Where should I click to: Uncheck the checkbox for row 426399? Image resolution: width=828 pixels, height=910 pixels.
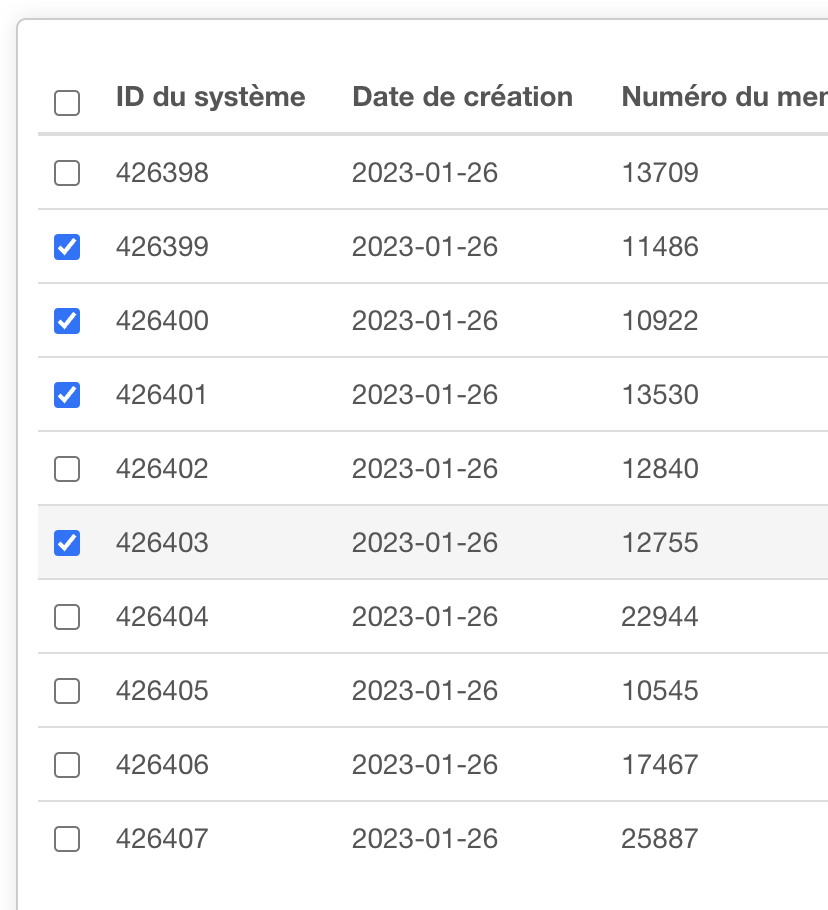[x=66, y=247]
